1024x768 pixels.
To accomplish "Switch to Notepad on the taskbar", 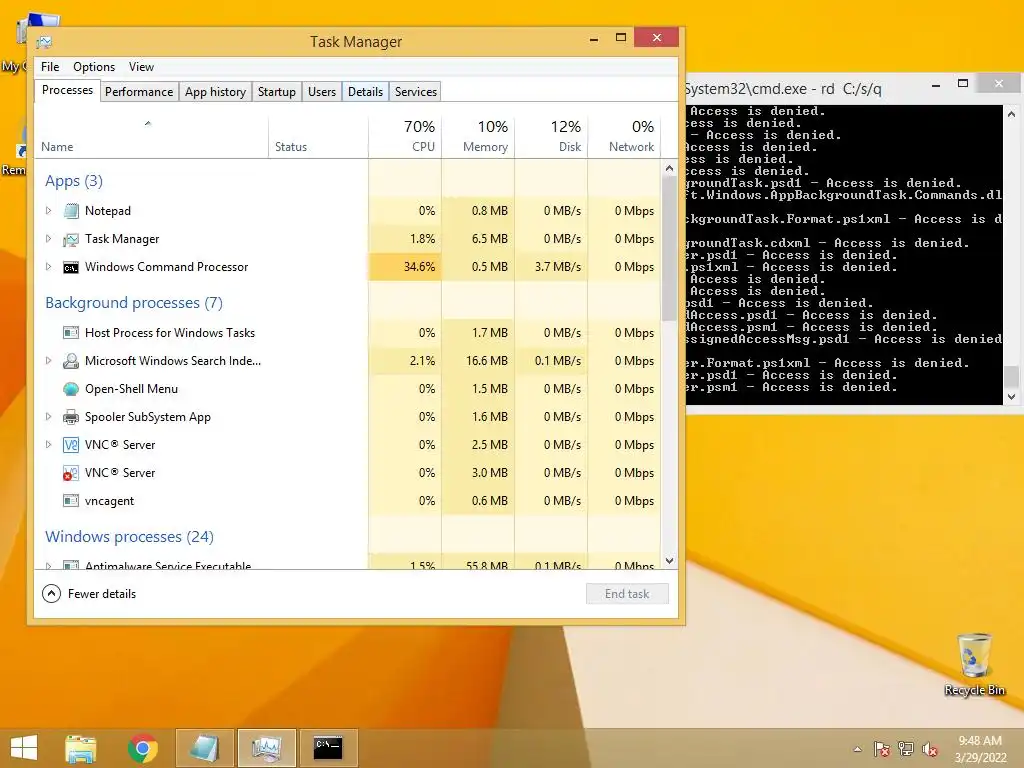I will pyautogui.click(x=204, y=748).
